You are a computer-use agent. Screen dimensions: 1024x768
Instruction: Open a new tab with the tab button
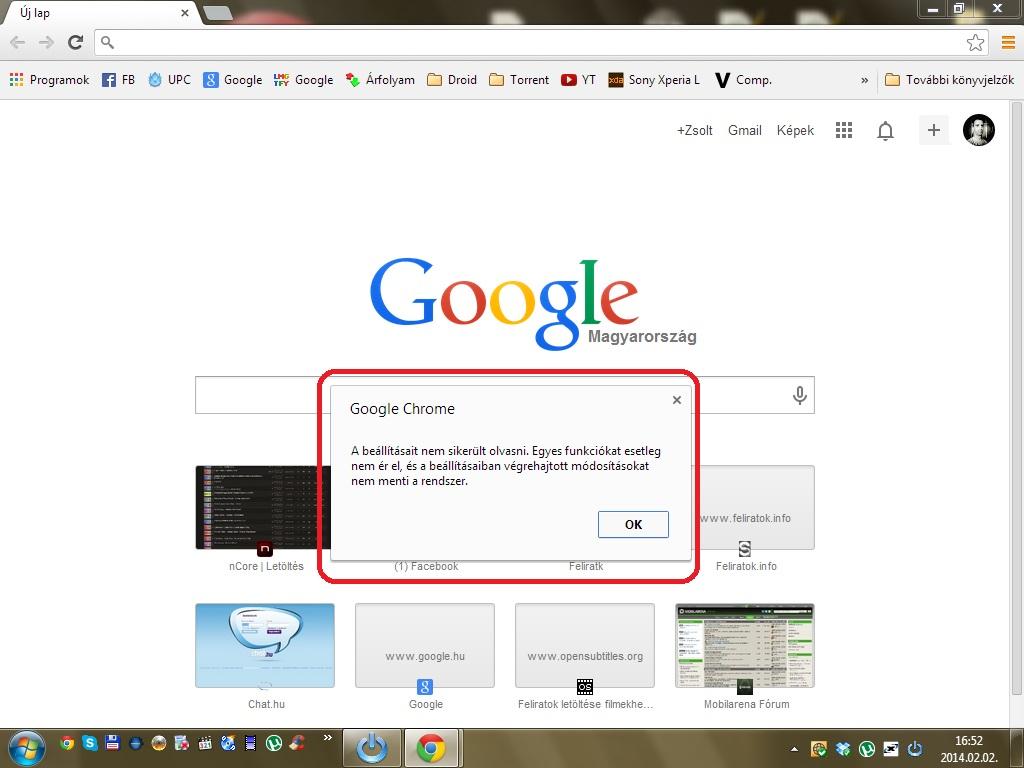click(217, 12)
